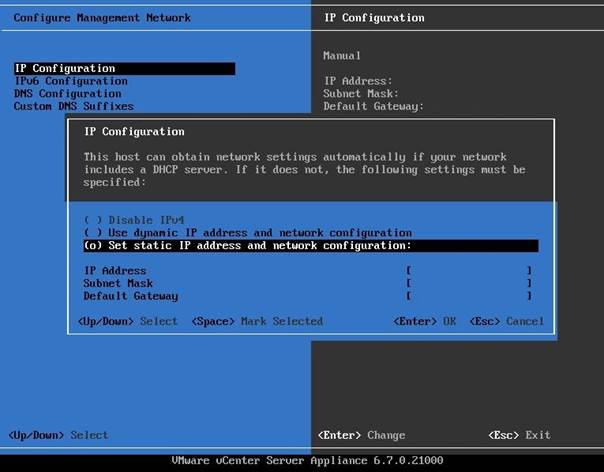The image size is (604, 472).
Task: Click the dialog's <Up/Down> Select hint
Action: [128, 321]
